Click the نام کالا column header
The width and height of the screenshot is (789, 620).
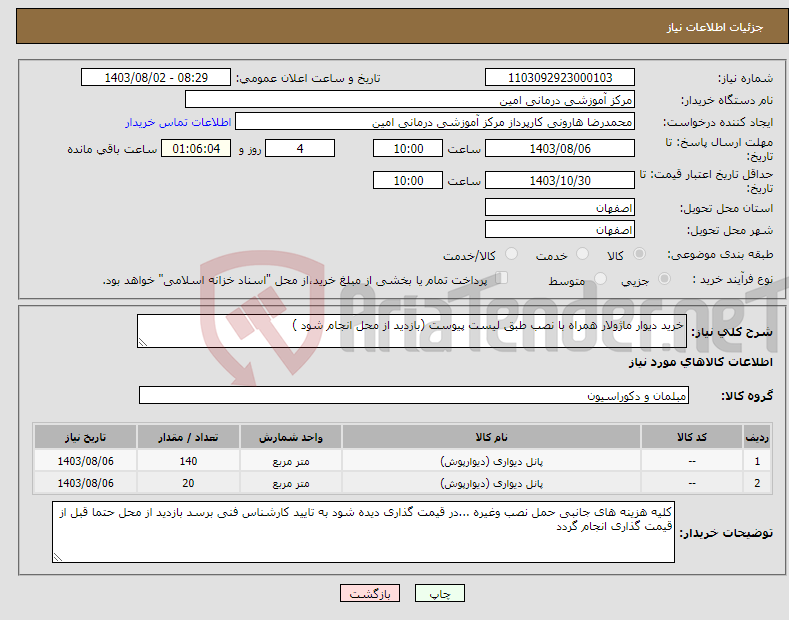491,437
